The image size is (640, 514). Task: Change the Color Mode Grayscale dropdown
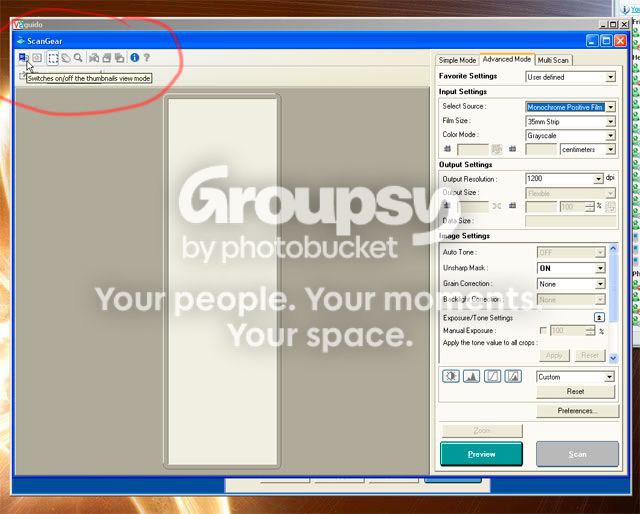(x=571, y=136)
